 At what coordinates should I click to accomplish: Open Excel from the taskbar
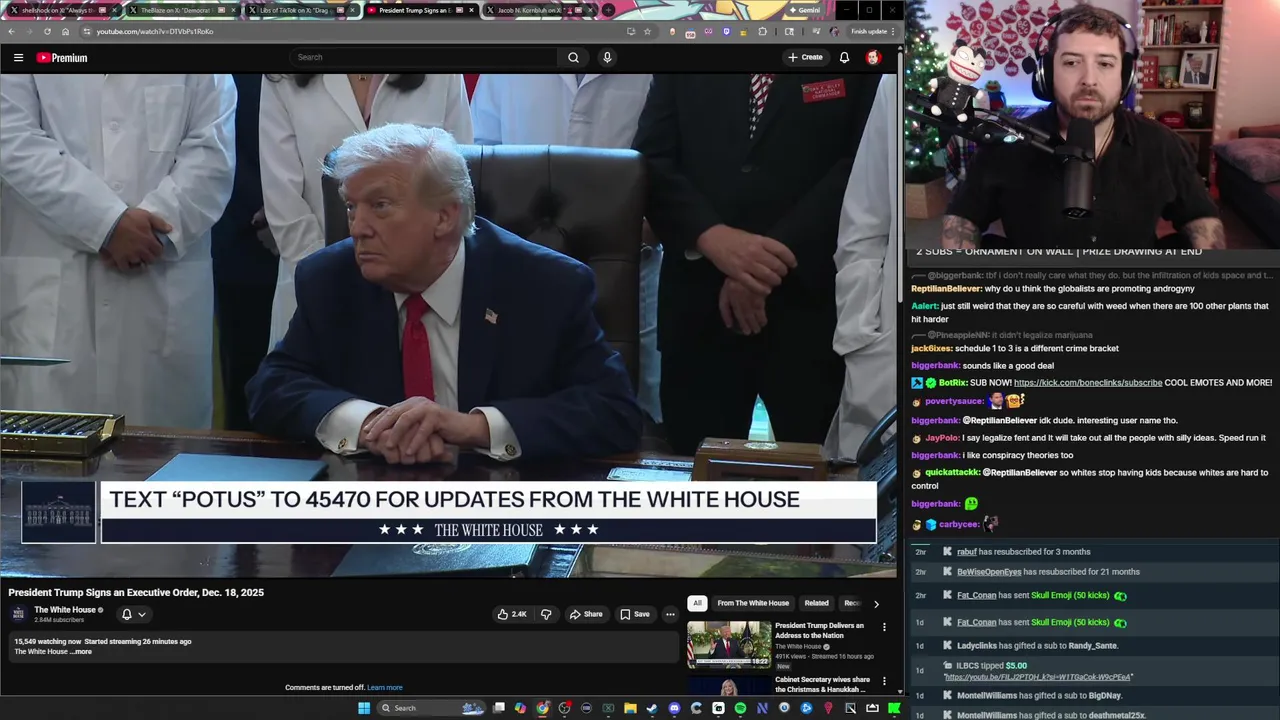click(608, 708)
